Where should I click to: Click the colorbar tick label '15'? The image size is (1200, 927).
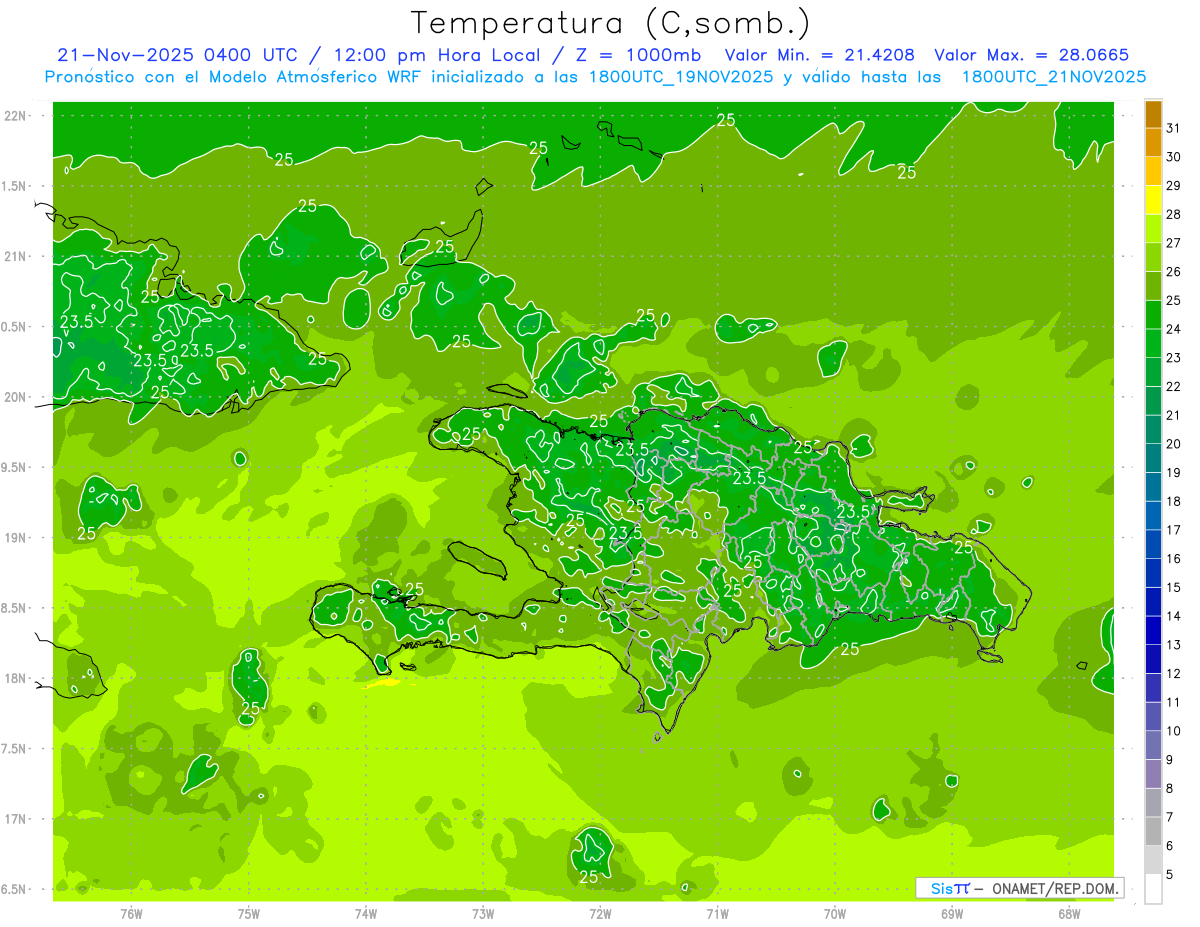point(1173,588)
